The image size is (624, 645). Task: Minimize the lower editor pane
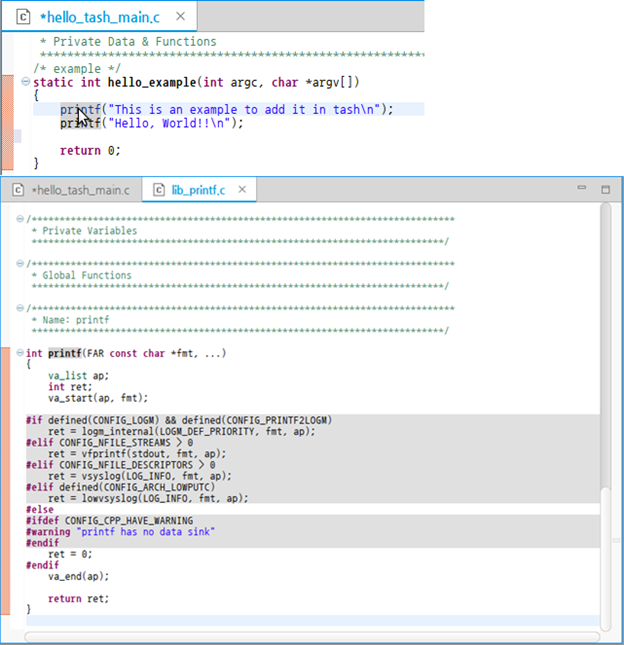579,188
